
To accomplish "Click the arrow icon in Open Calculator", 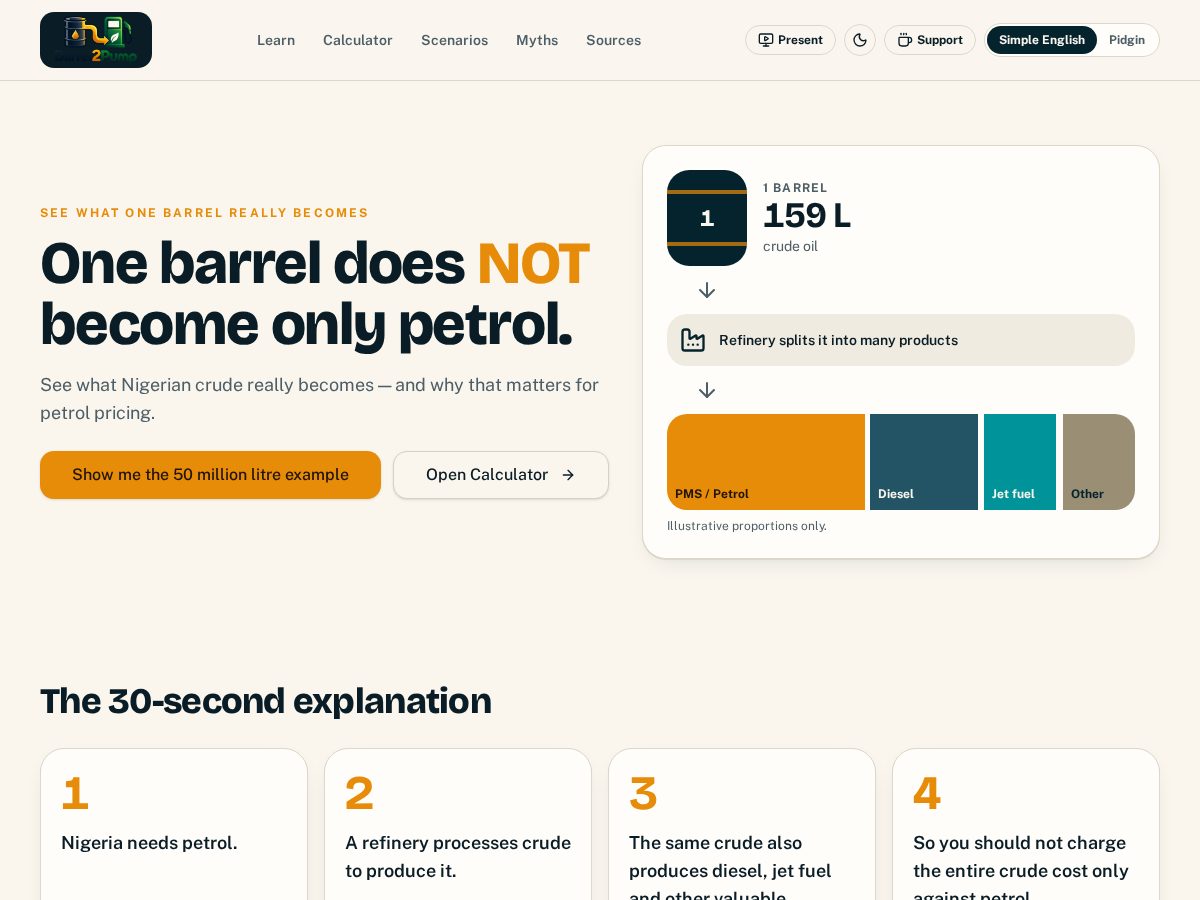I will point(568,475).
